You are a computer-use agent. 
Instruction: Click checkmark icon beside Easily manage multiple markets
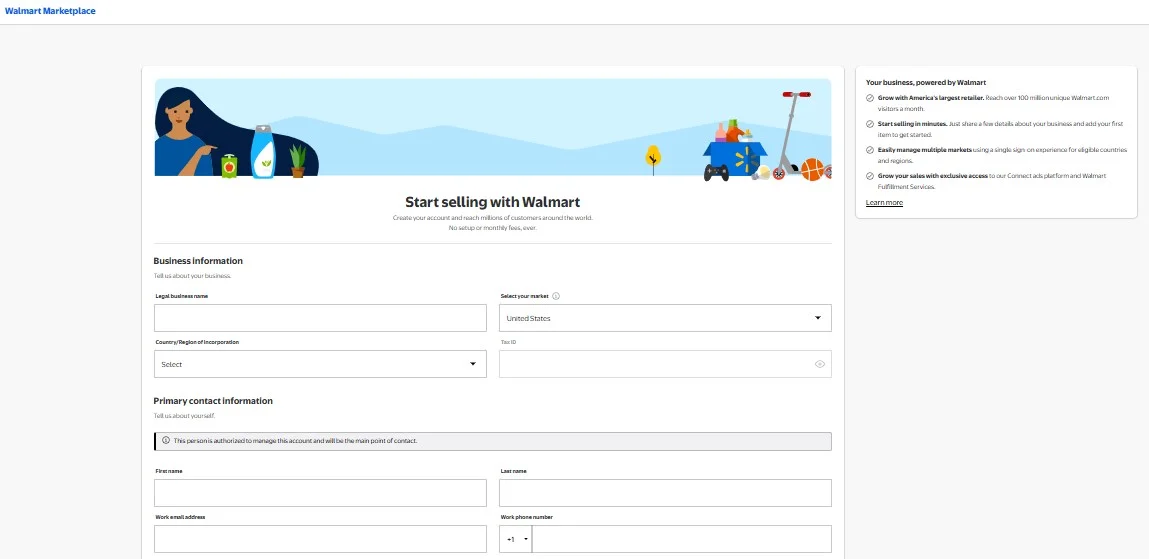[x=870, y=149]
